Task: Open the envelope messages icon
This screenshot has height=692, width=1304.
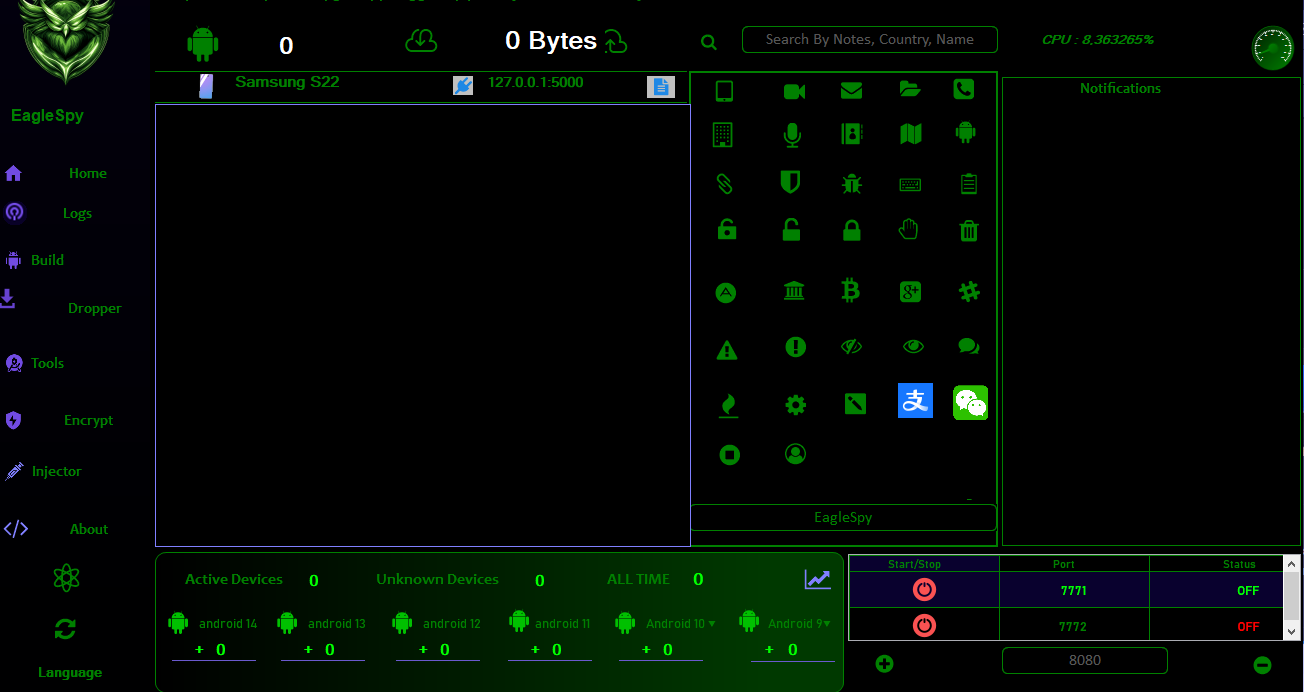Action: (x=851, y=90)
